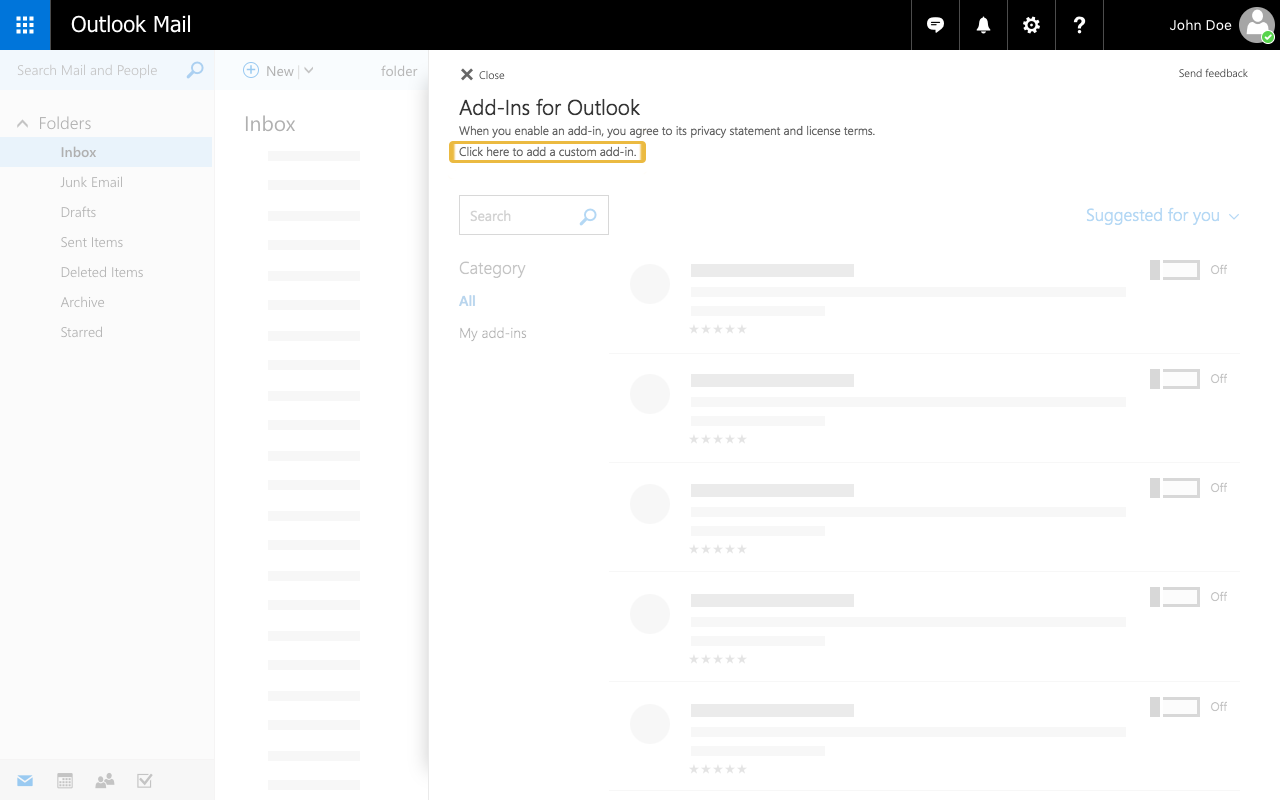Open the Inbox folder
This screenshot has width=1280, height=800.
click(106, 152)
